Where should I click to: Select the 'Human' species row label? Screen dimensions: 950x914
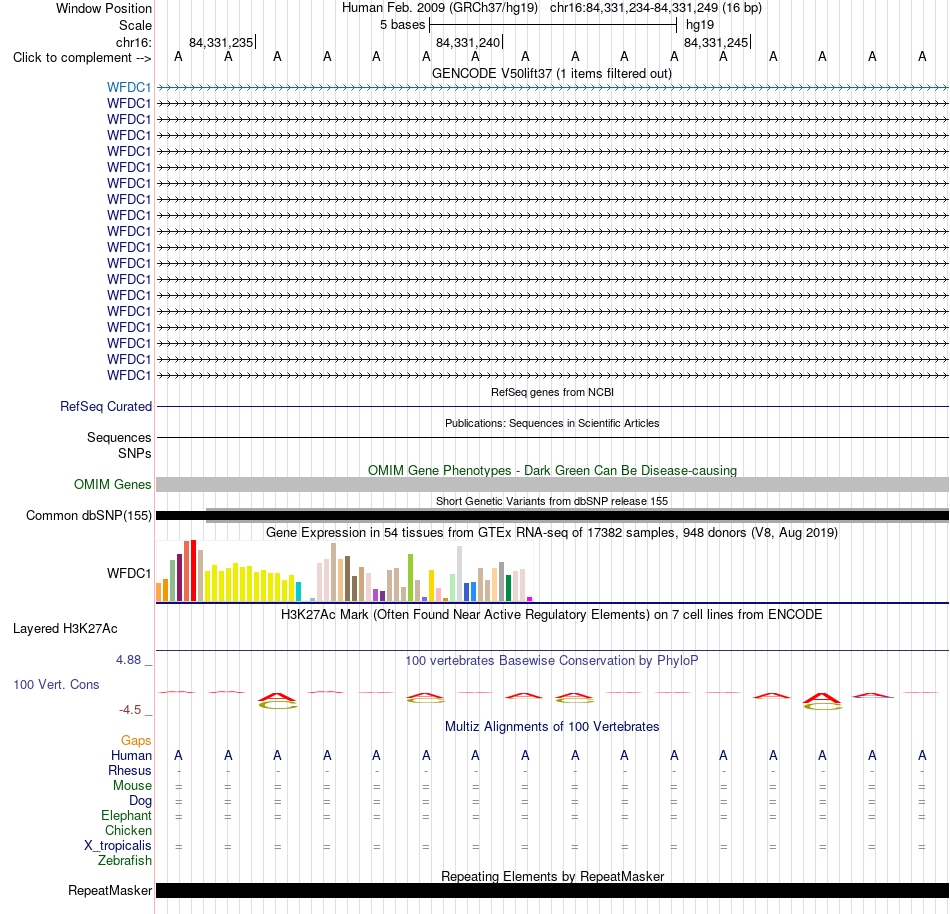point(131,755)
